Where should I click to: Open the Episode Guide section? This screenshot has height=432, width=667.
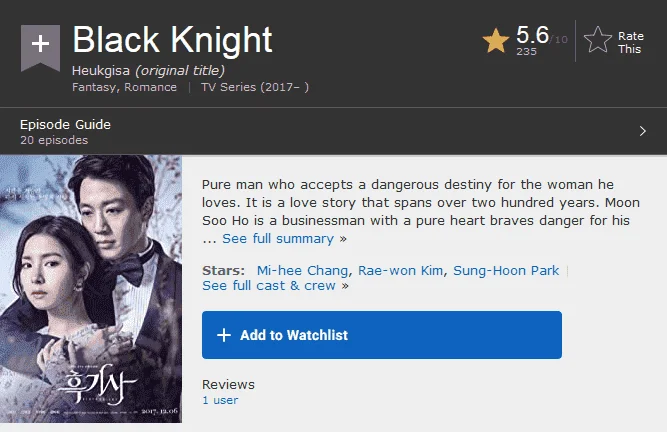coord(65,125)
